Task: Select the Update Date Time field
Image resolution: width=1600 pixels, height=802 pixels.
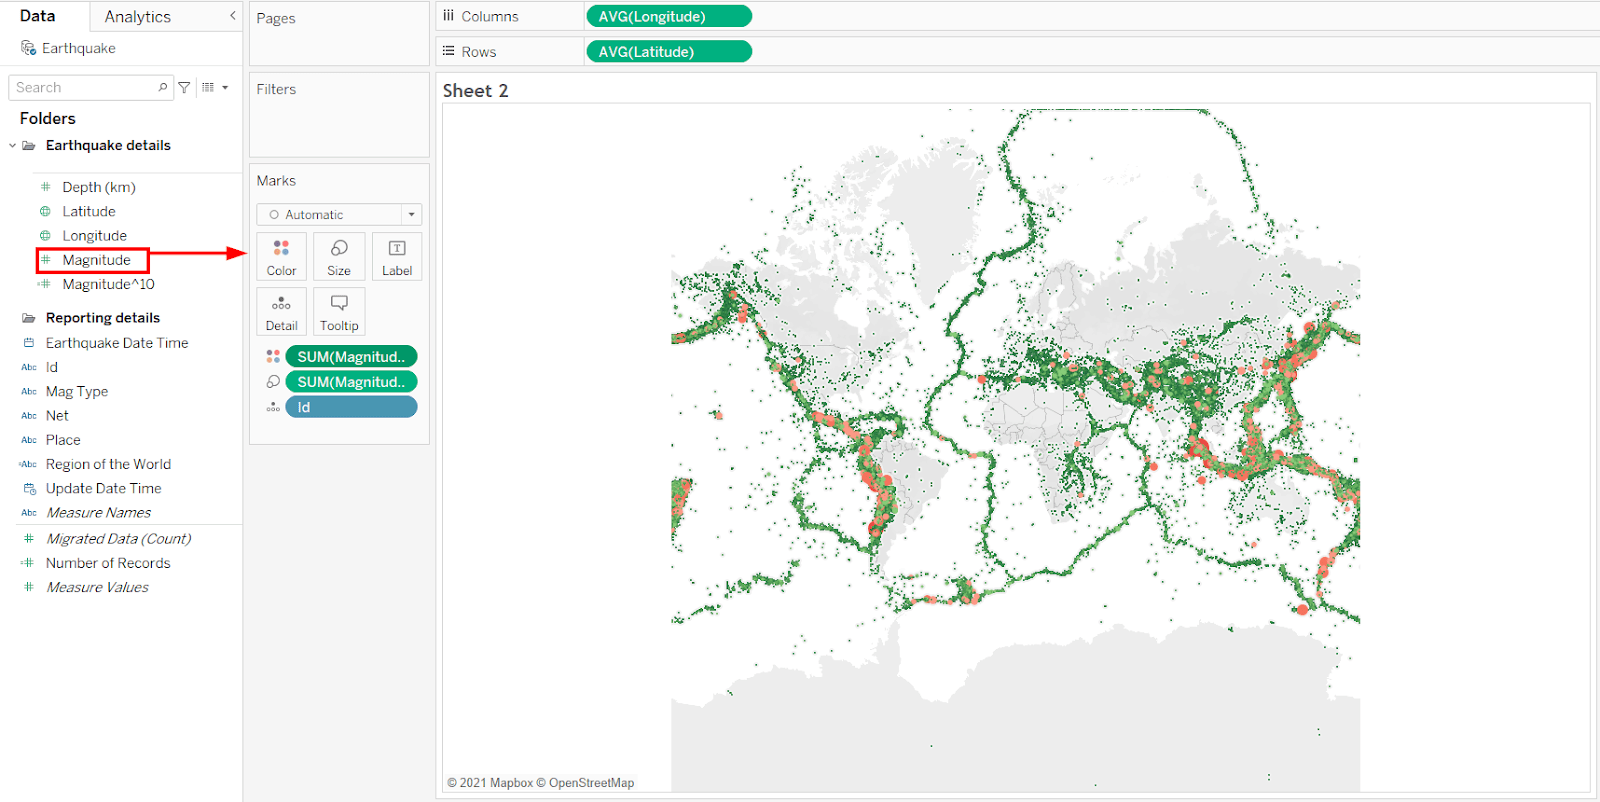Action: (103, 488)
